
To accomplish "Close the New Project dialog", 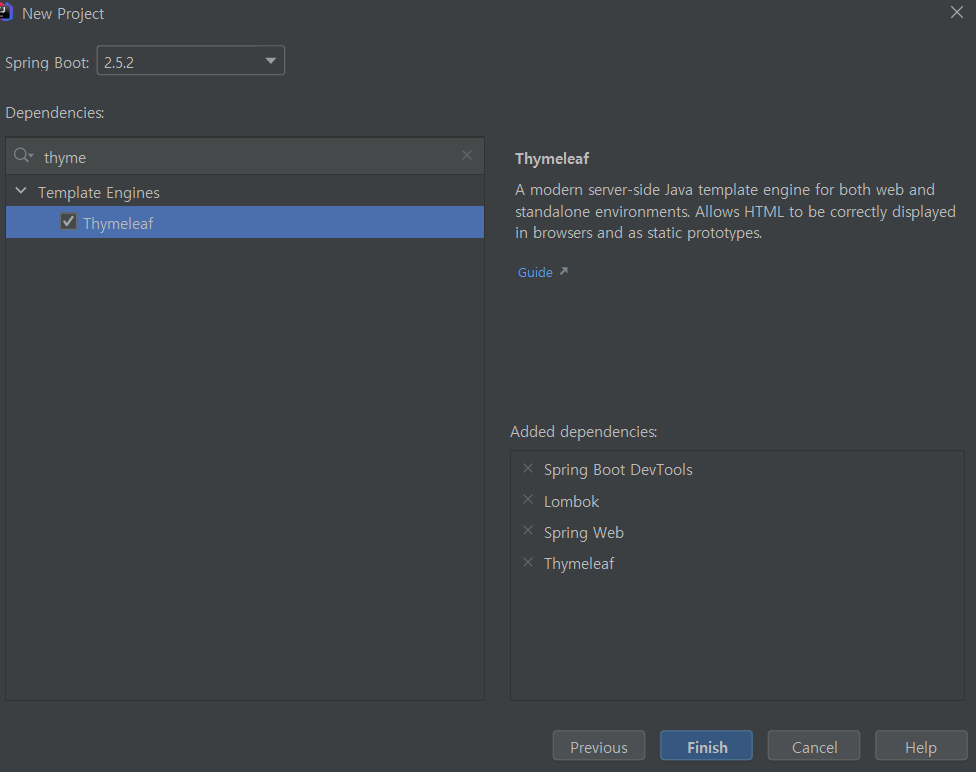I will pyautogui.click(x=957, y=12).
